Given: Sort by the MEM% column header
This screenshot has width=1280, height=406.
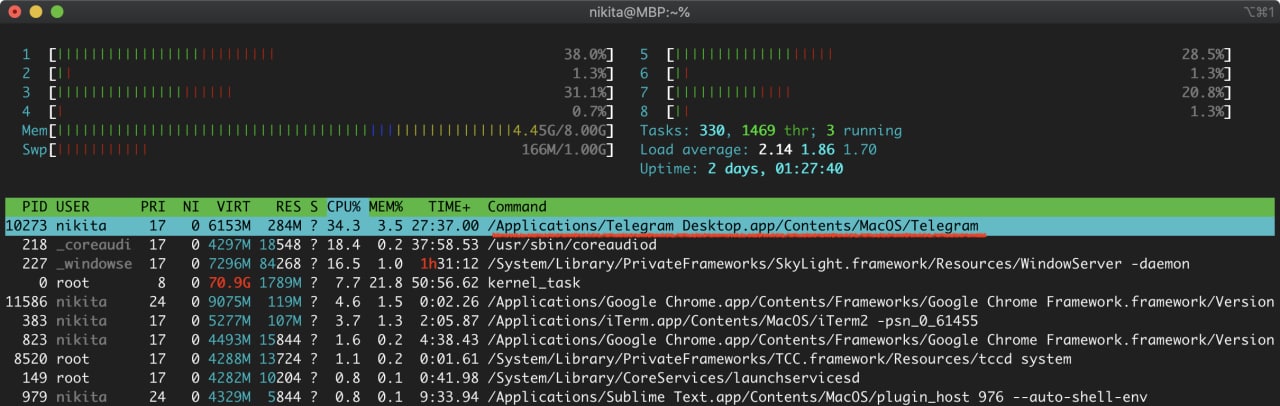Looking at the screenshot, I should pos(386,207).
